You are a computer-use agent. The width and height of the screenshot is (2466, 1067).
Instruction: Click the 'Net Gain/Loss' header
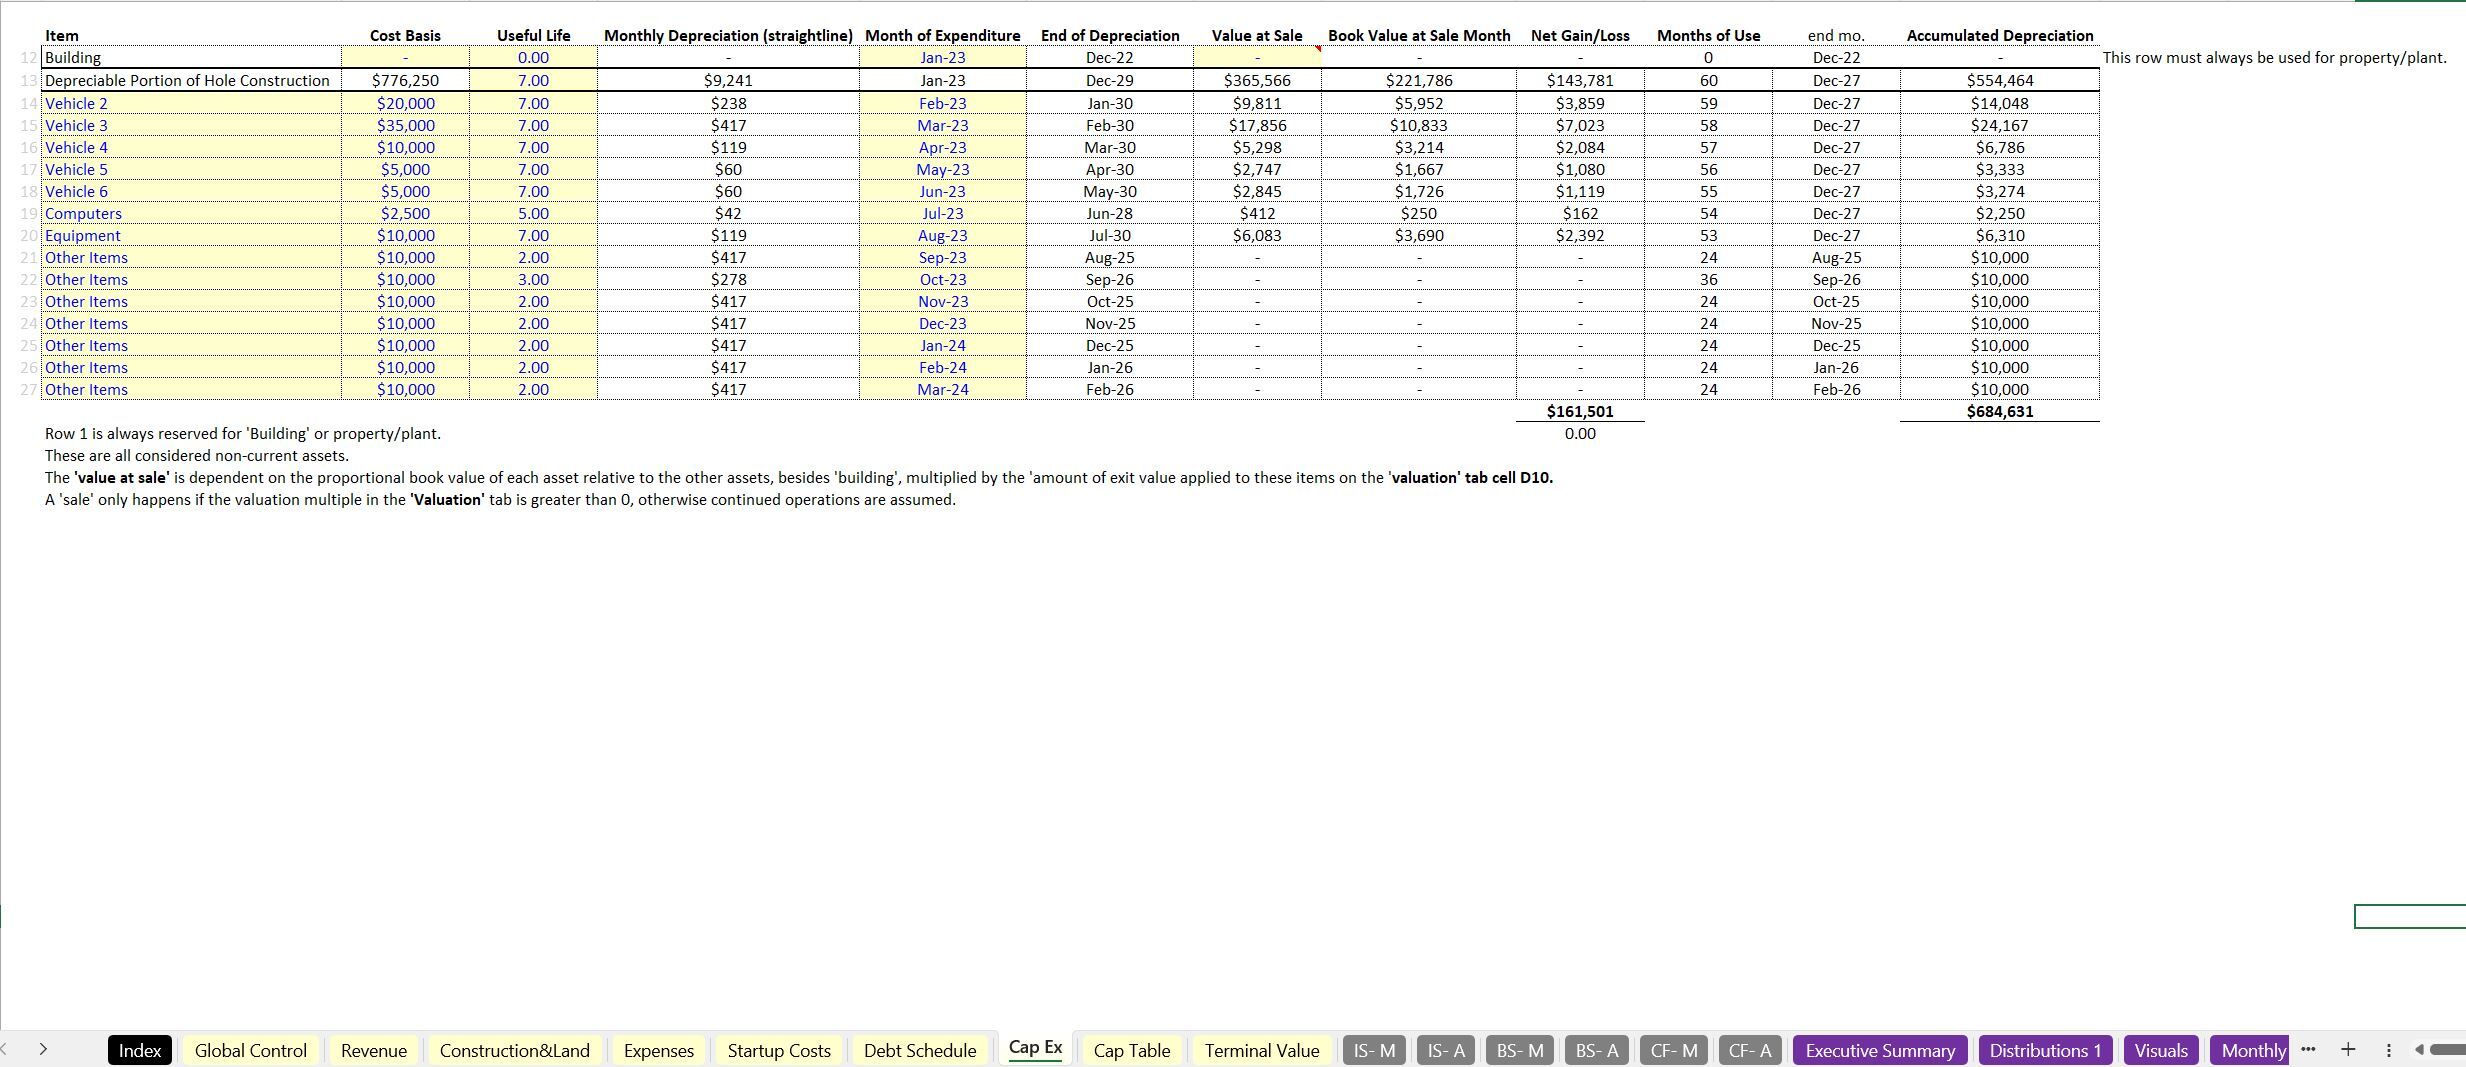[x=1580, y=35]
